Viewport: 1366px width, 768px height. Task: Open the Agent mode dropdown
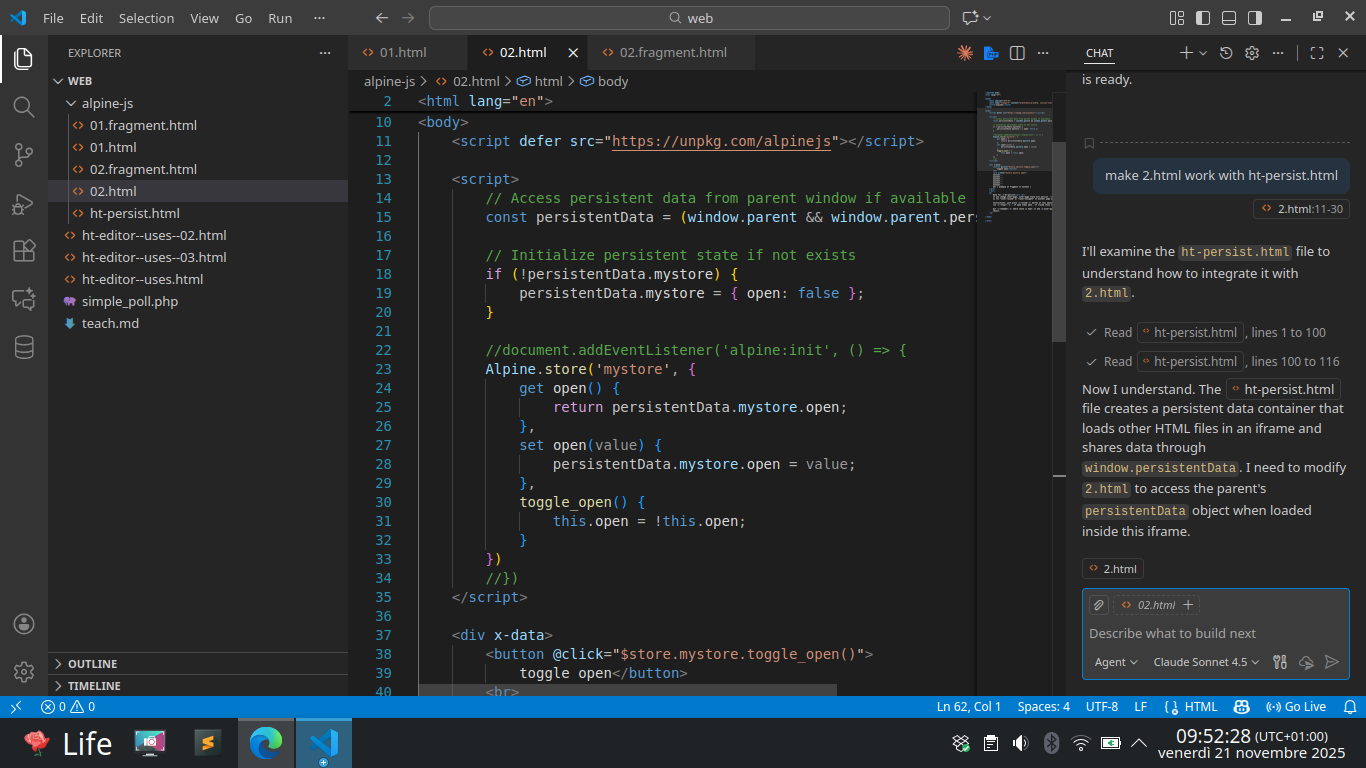(1116, 662)
